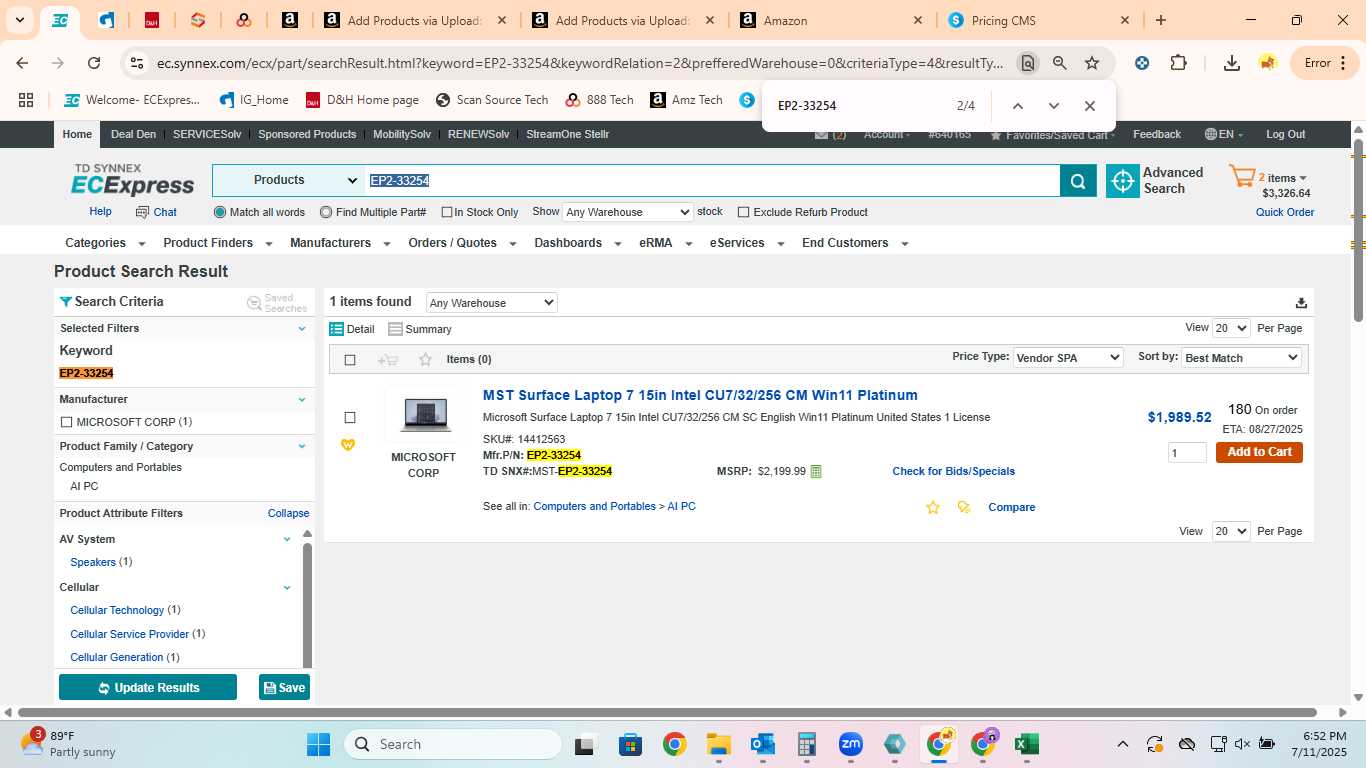Image resolution: width=1366 pixels, height=768 pixels.
Task: Open the Dashboards menu
Action: 578,243
